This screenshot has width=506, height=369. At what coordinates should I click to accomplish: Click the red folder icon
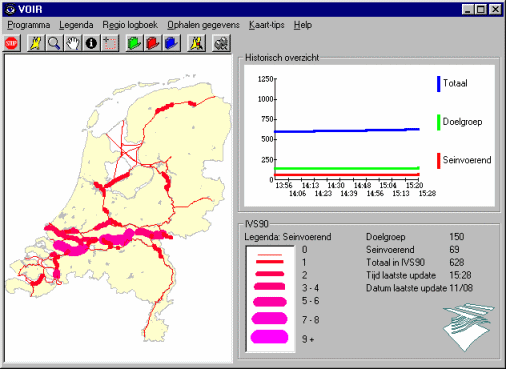coord(153,43)
